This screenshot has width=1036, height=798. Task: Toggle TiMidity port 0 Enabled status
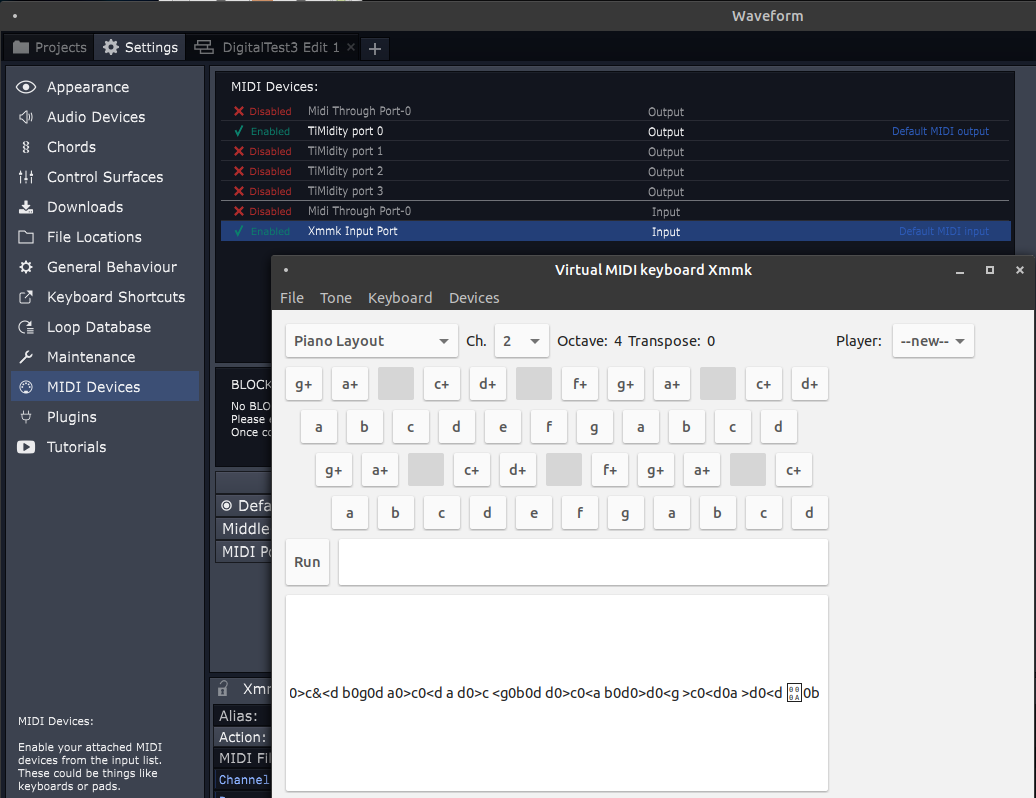coord(262,131)
